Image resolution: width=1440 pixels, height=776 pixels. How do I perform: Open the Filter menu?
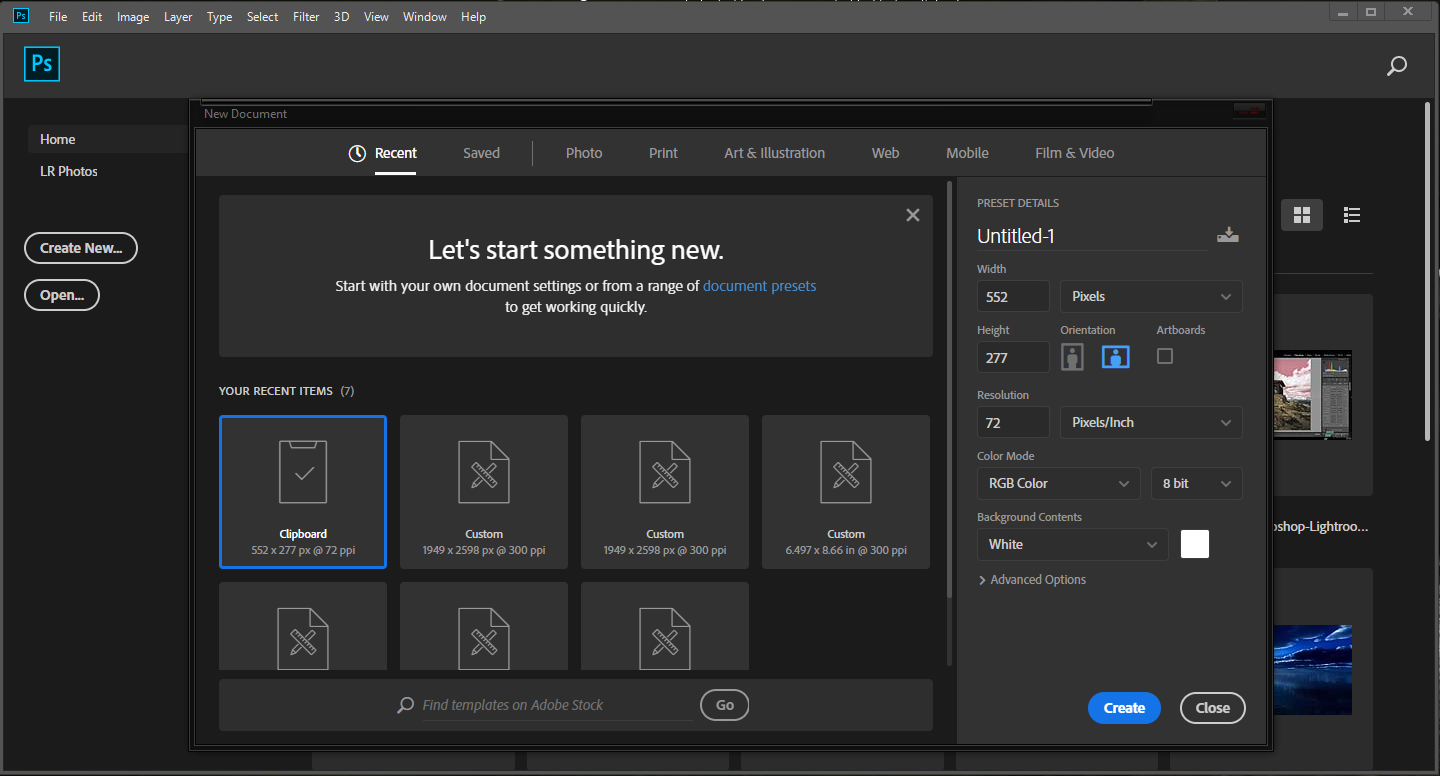click(x=306, y=17)
